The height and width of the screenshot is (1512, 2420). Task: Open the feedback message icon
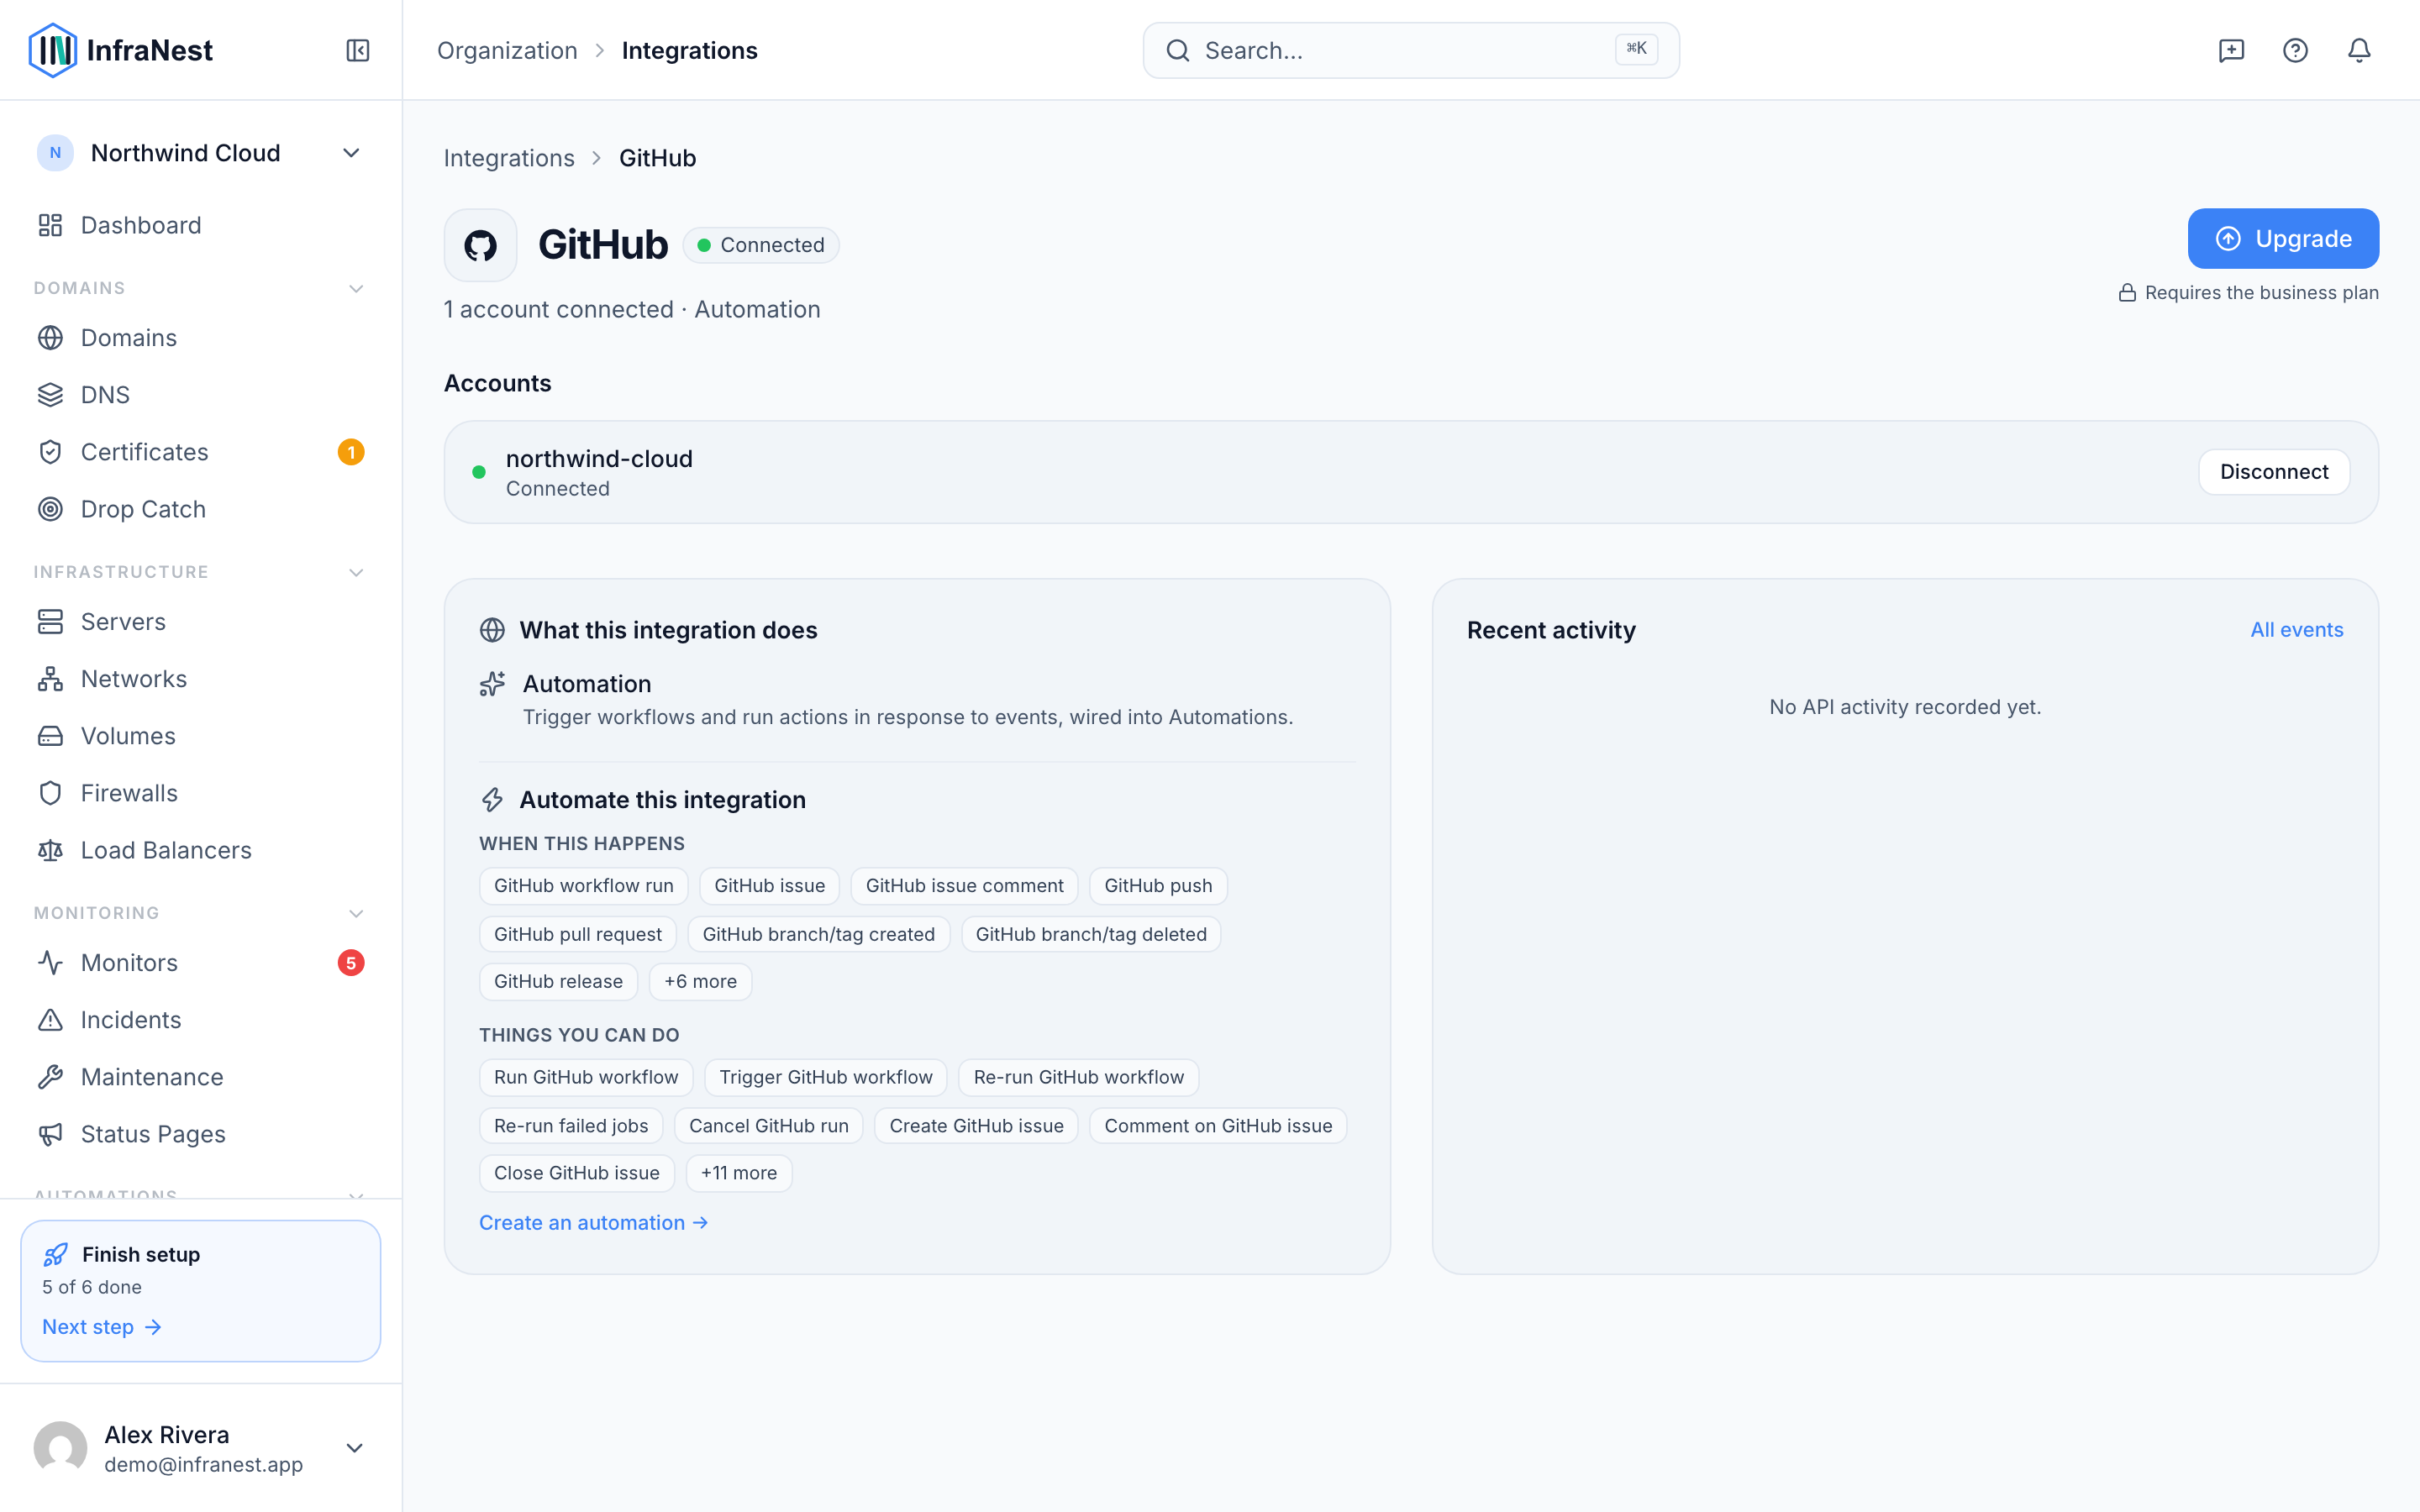[2231, 50]
